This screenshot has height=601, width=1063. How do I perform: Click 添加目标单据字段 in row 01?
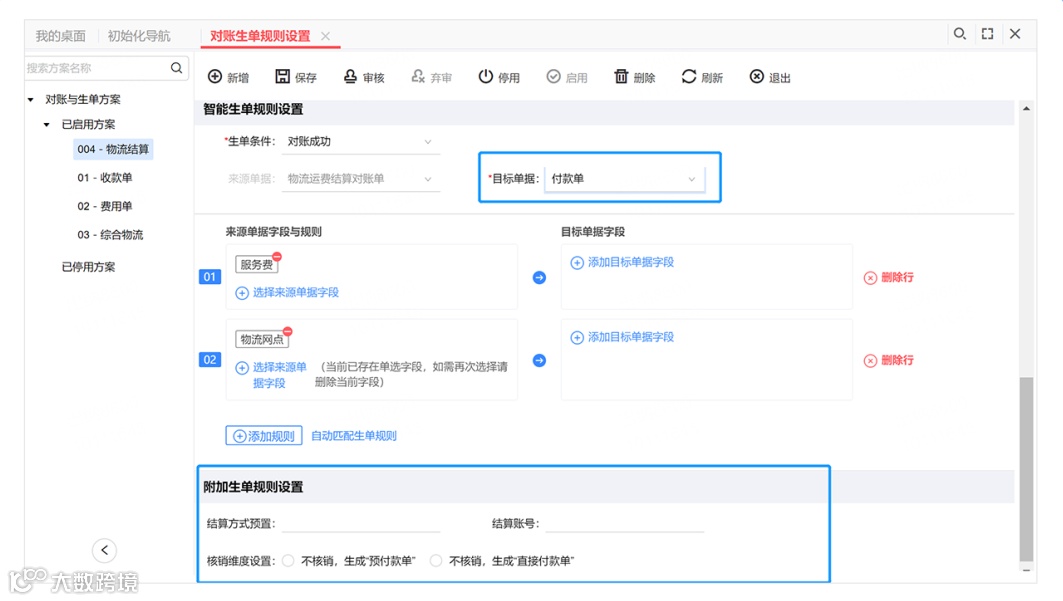622,262
